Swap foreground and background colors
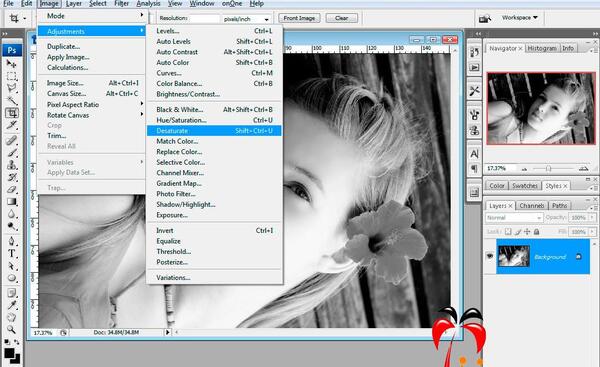The height and width of the screenshot is (367, 600). pos(16,342)
